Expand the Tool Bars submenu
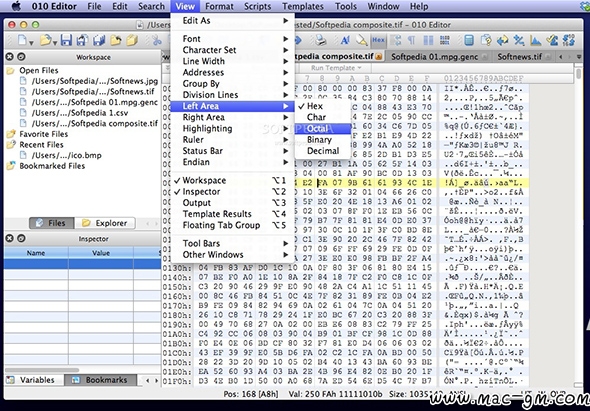This screenshot has height=411, width=590. 233,244
